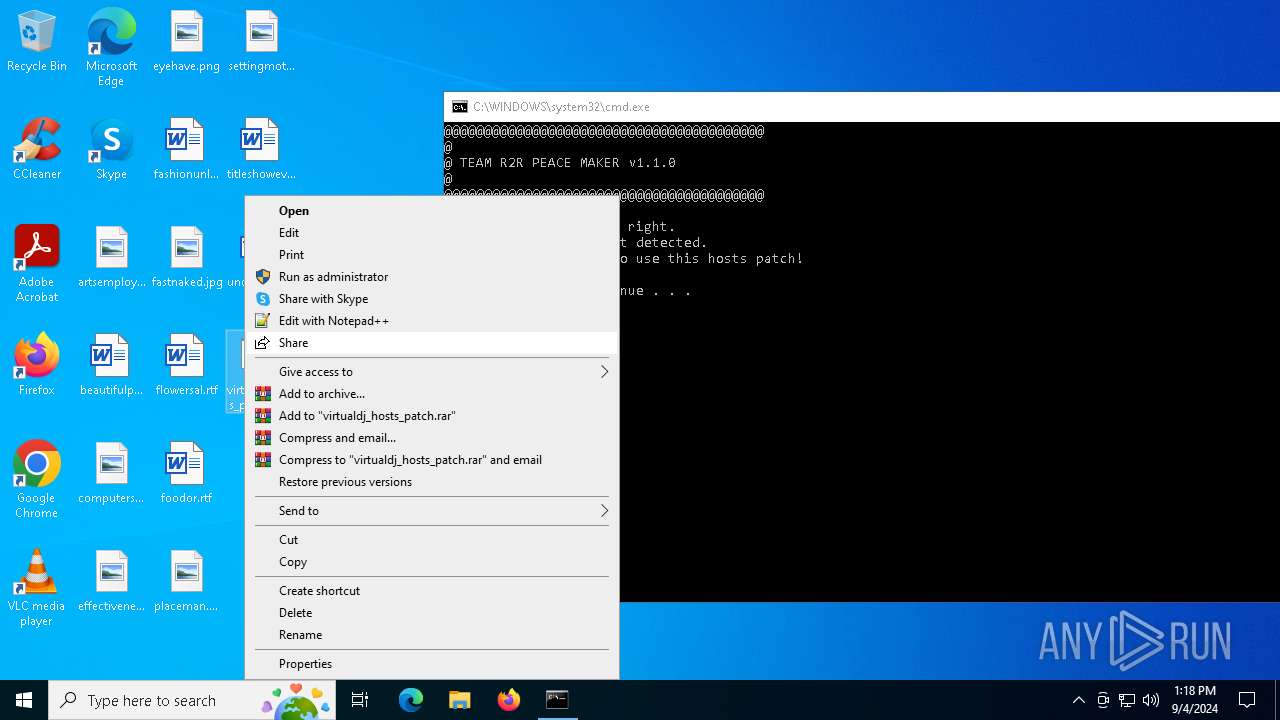The image size is (1280, 720).
Task: Select the titleshowev... Word document
Action: tap(261, 150)
